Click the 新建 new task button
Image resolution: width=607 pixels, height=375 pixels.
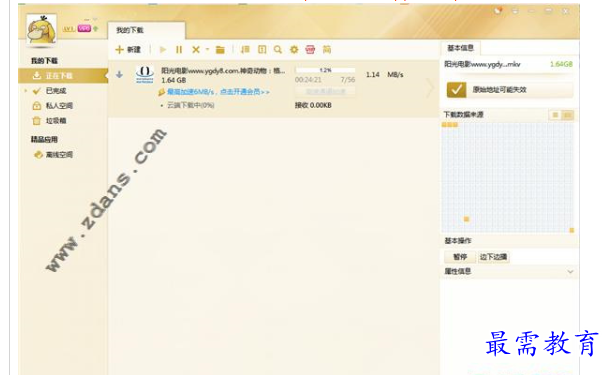(x=128, y=50)
